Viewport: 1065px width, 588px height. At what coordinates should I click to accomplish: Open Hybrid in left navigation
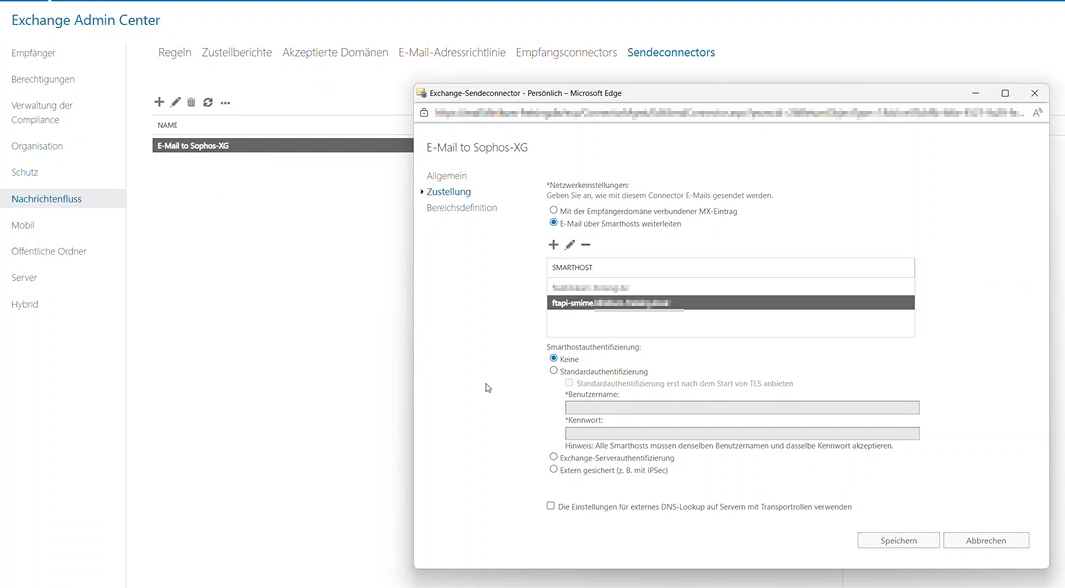coord(24,304)
